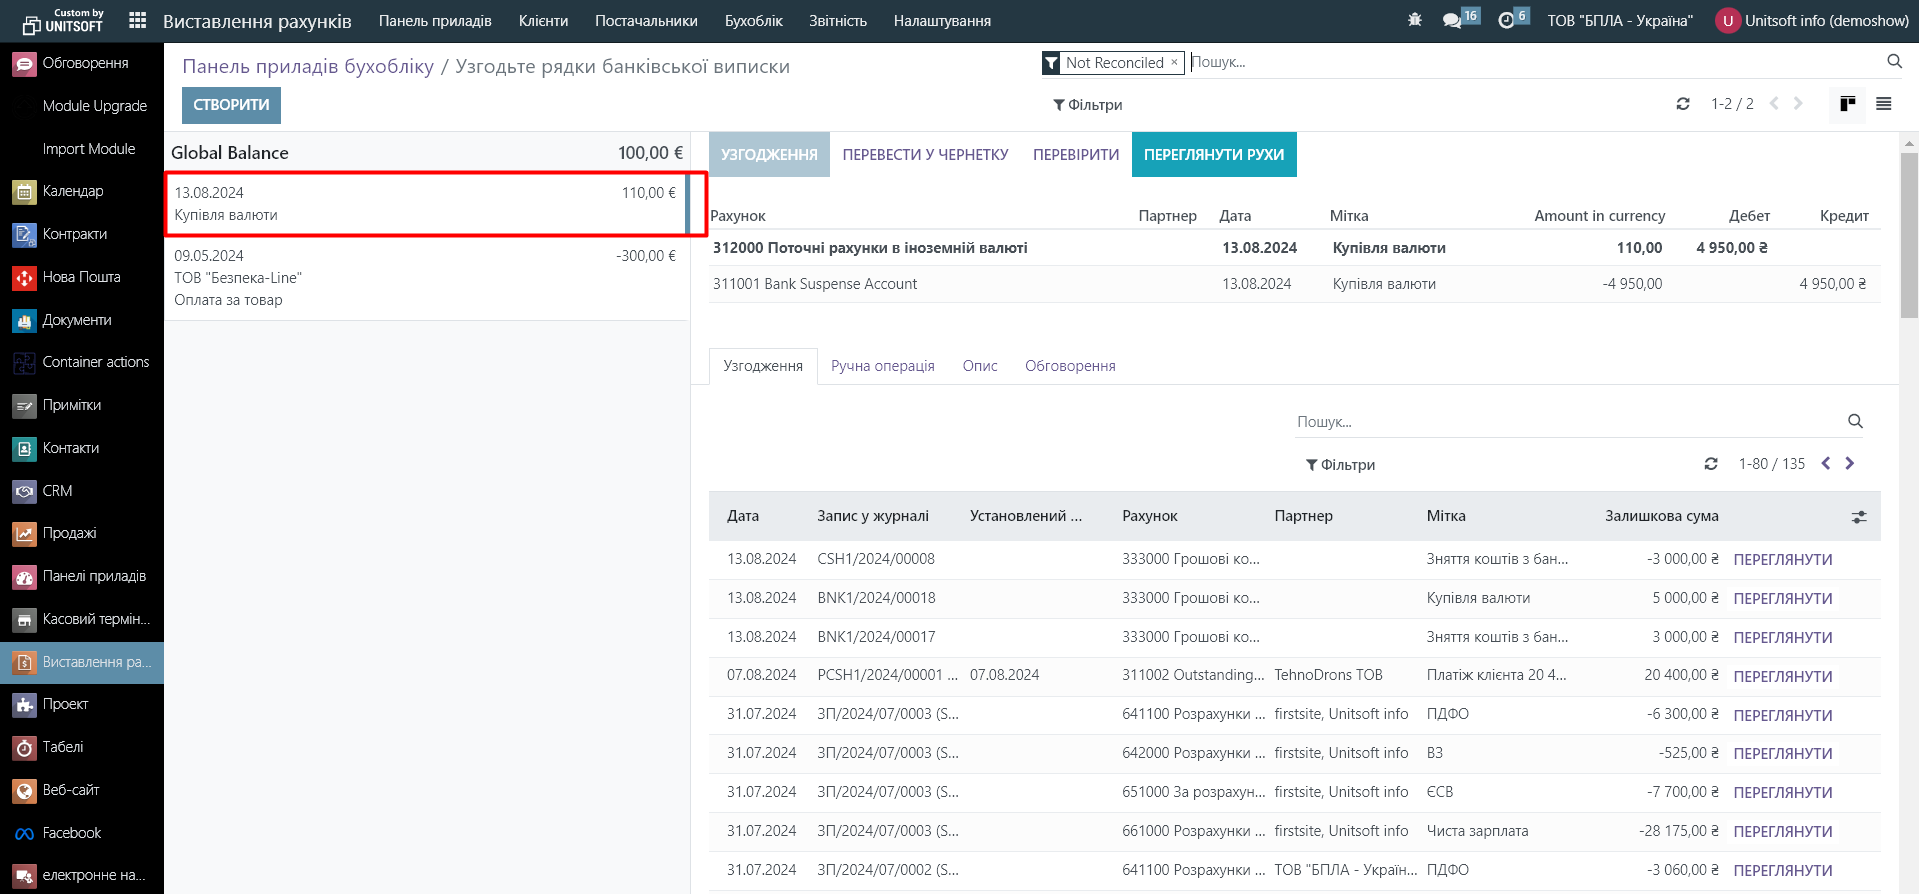The image size is (1919, 894).
Task: Open the apps grid menu icon
Action: tap(138, 20)
